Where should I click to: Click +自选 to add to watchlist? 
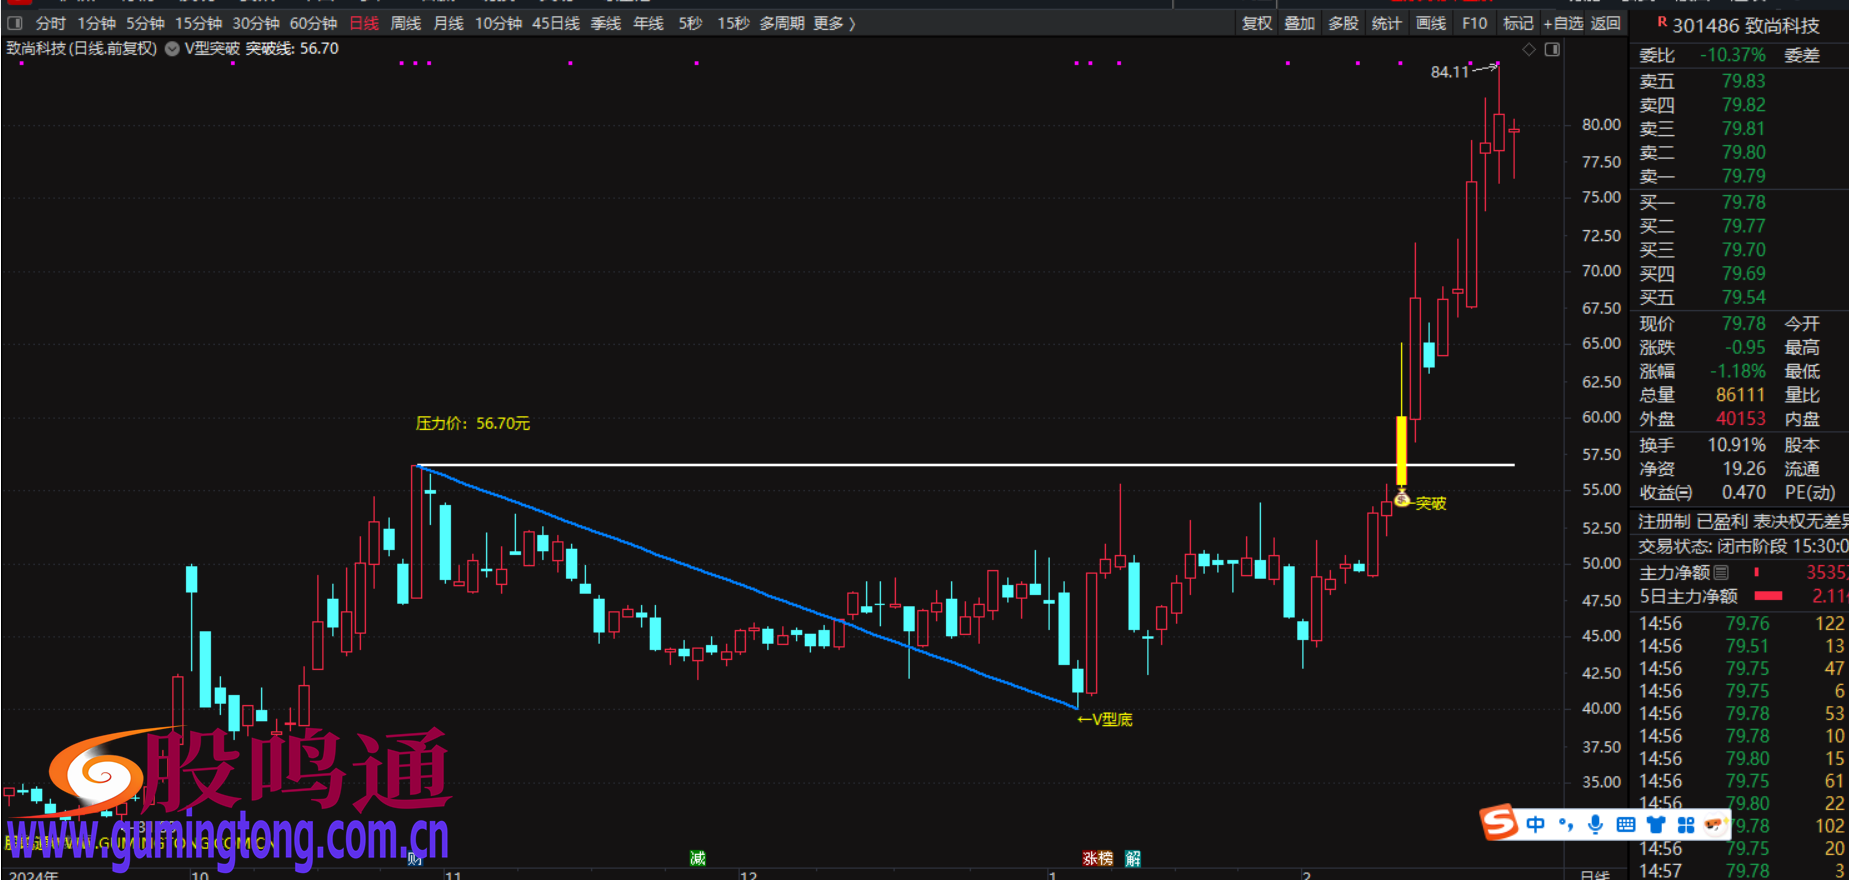[x=1562, y=23]
